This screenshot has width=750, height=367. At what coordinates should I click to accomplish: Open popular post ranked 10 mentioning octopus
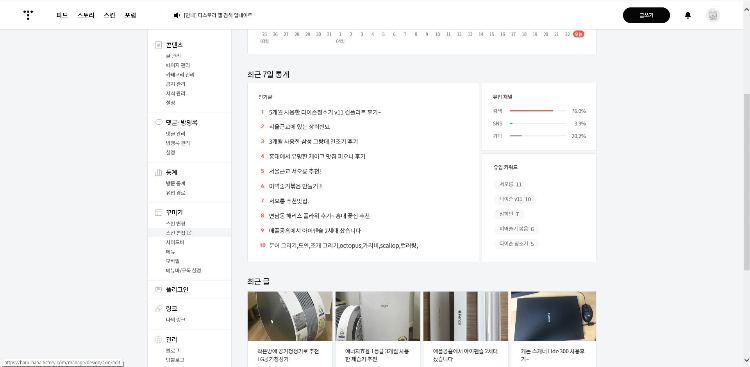coord(344,245)
